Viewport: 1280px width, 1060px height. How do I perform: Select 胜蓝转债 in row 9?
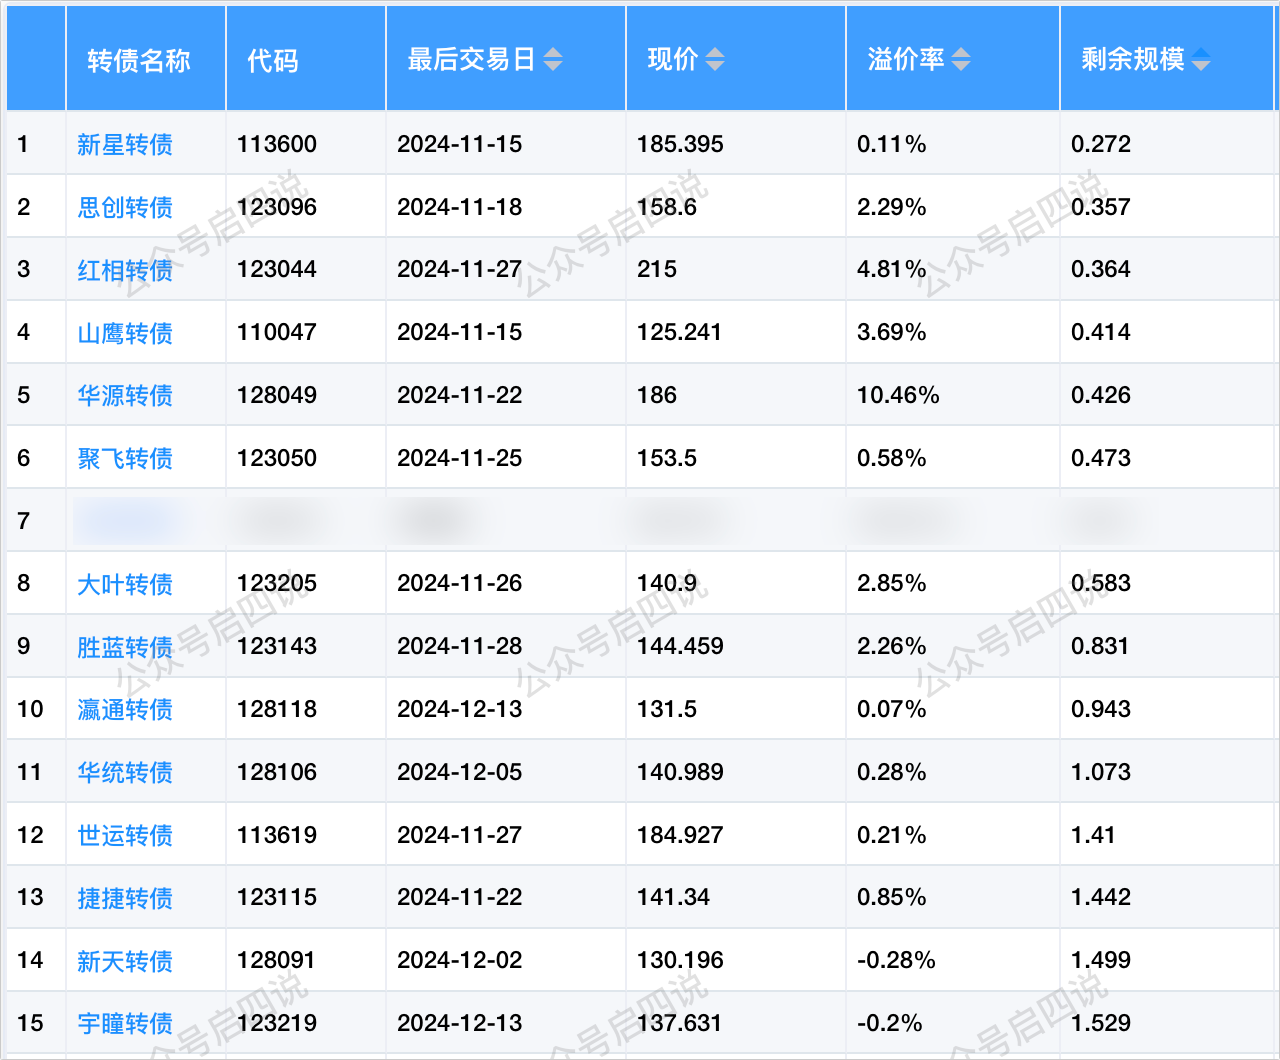[125, 647]
